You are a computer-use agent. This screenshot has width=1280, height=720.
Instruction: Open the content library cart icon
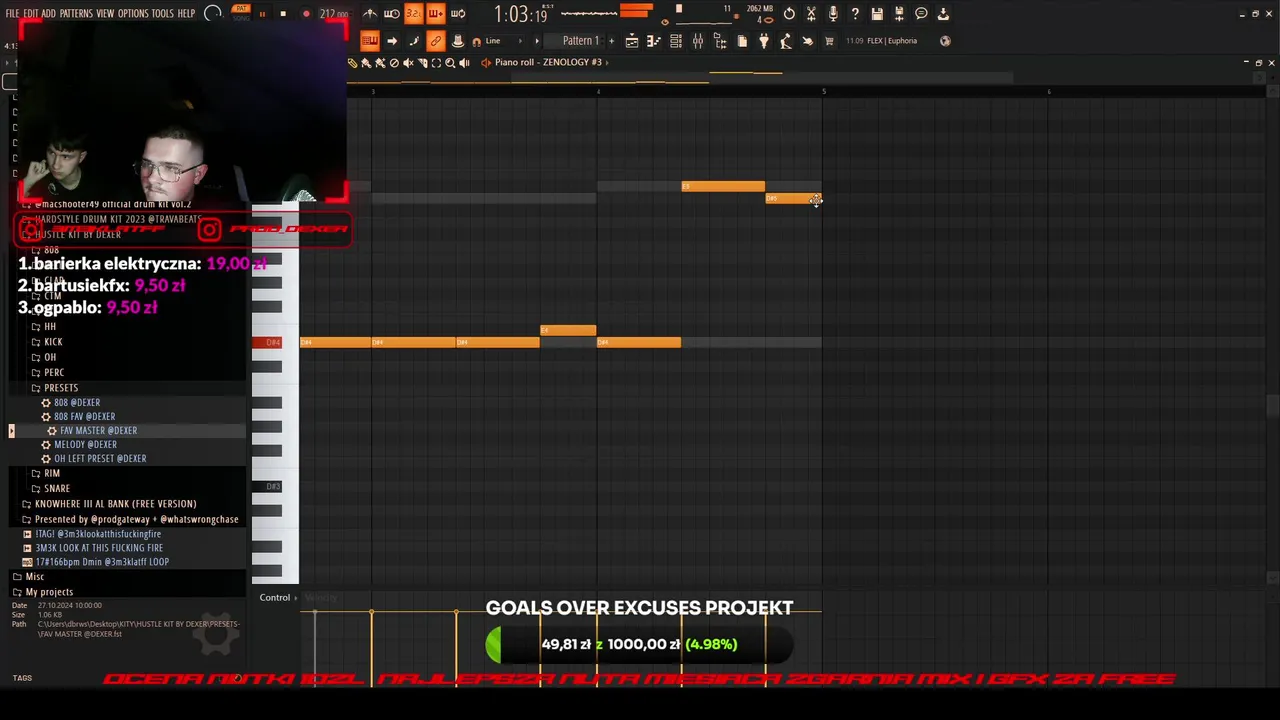829,41
